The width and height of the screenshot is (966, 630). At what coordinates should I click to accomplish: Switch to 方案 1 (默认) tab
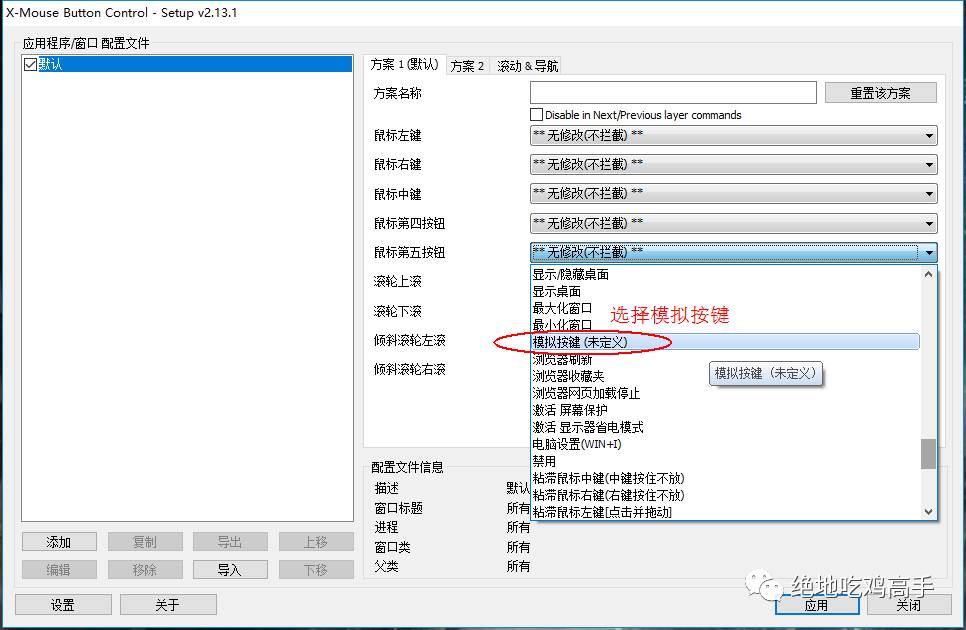[404, 65]
